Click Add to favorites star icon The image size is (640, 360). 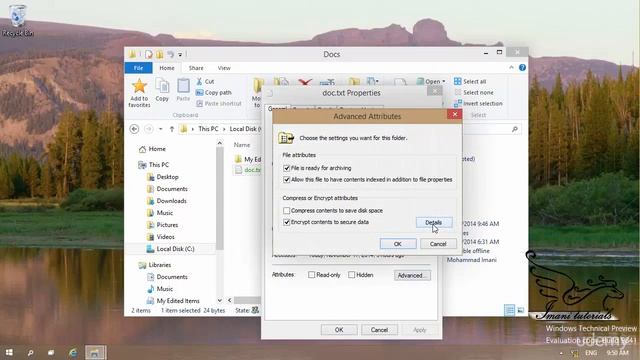pyautogui.click(x=139, y=87)
